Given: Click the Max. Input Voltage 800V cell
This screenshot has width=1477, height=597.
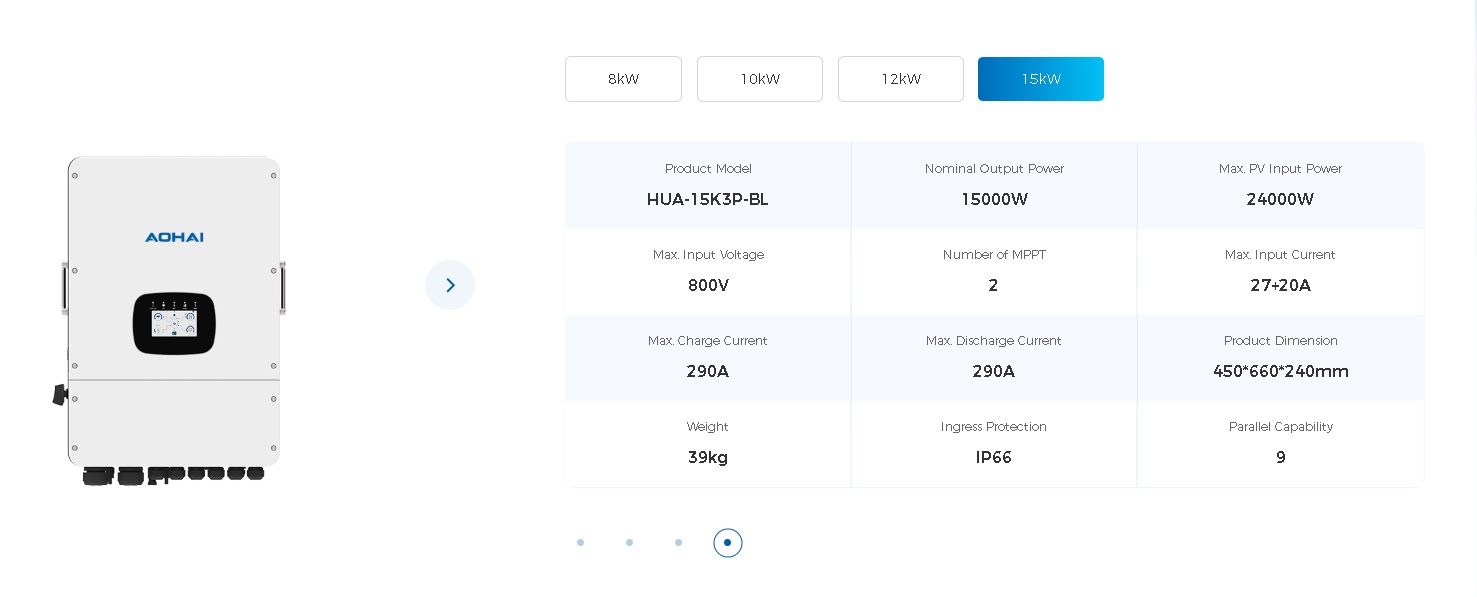Looking at the screenshot, I should [708, 271].
